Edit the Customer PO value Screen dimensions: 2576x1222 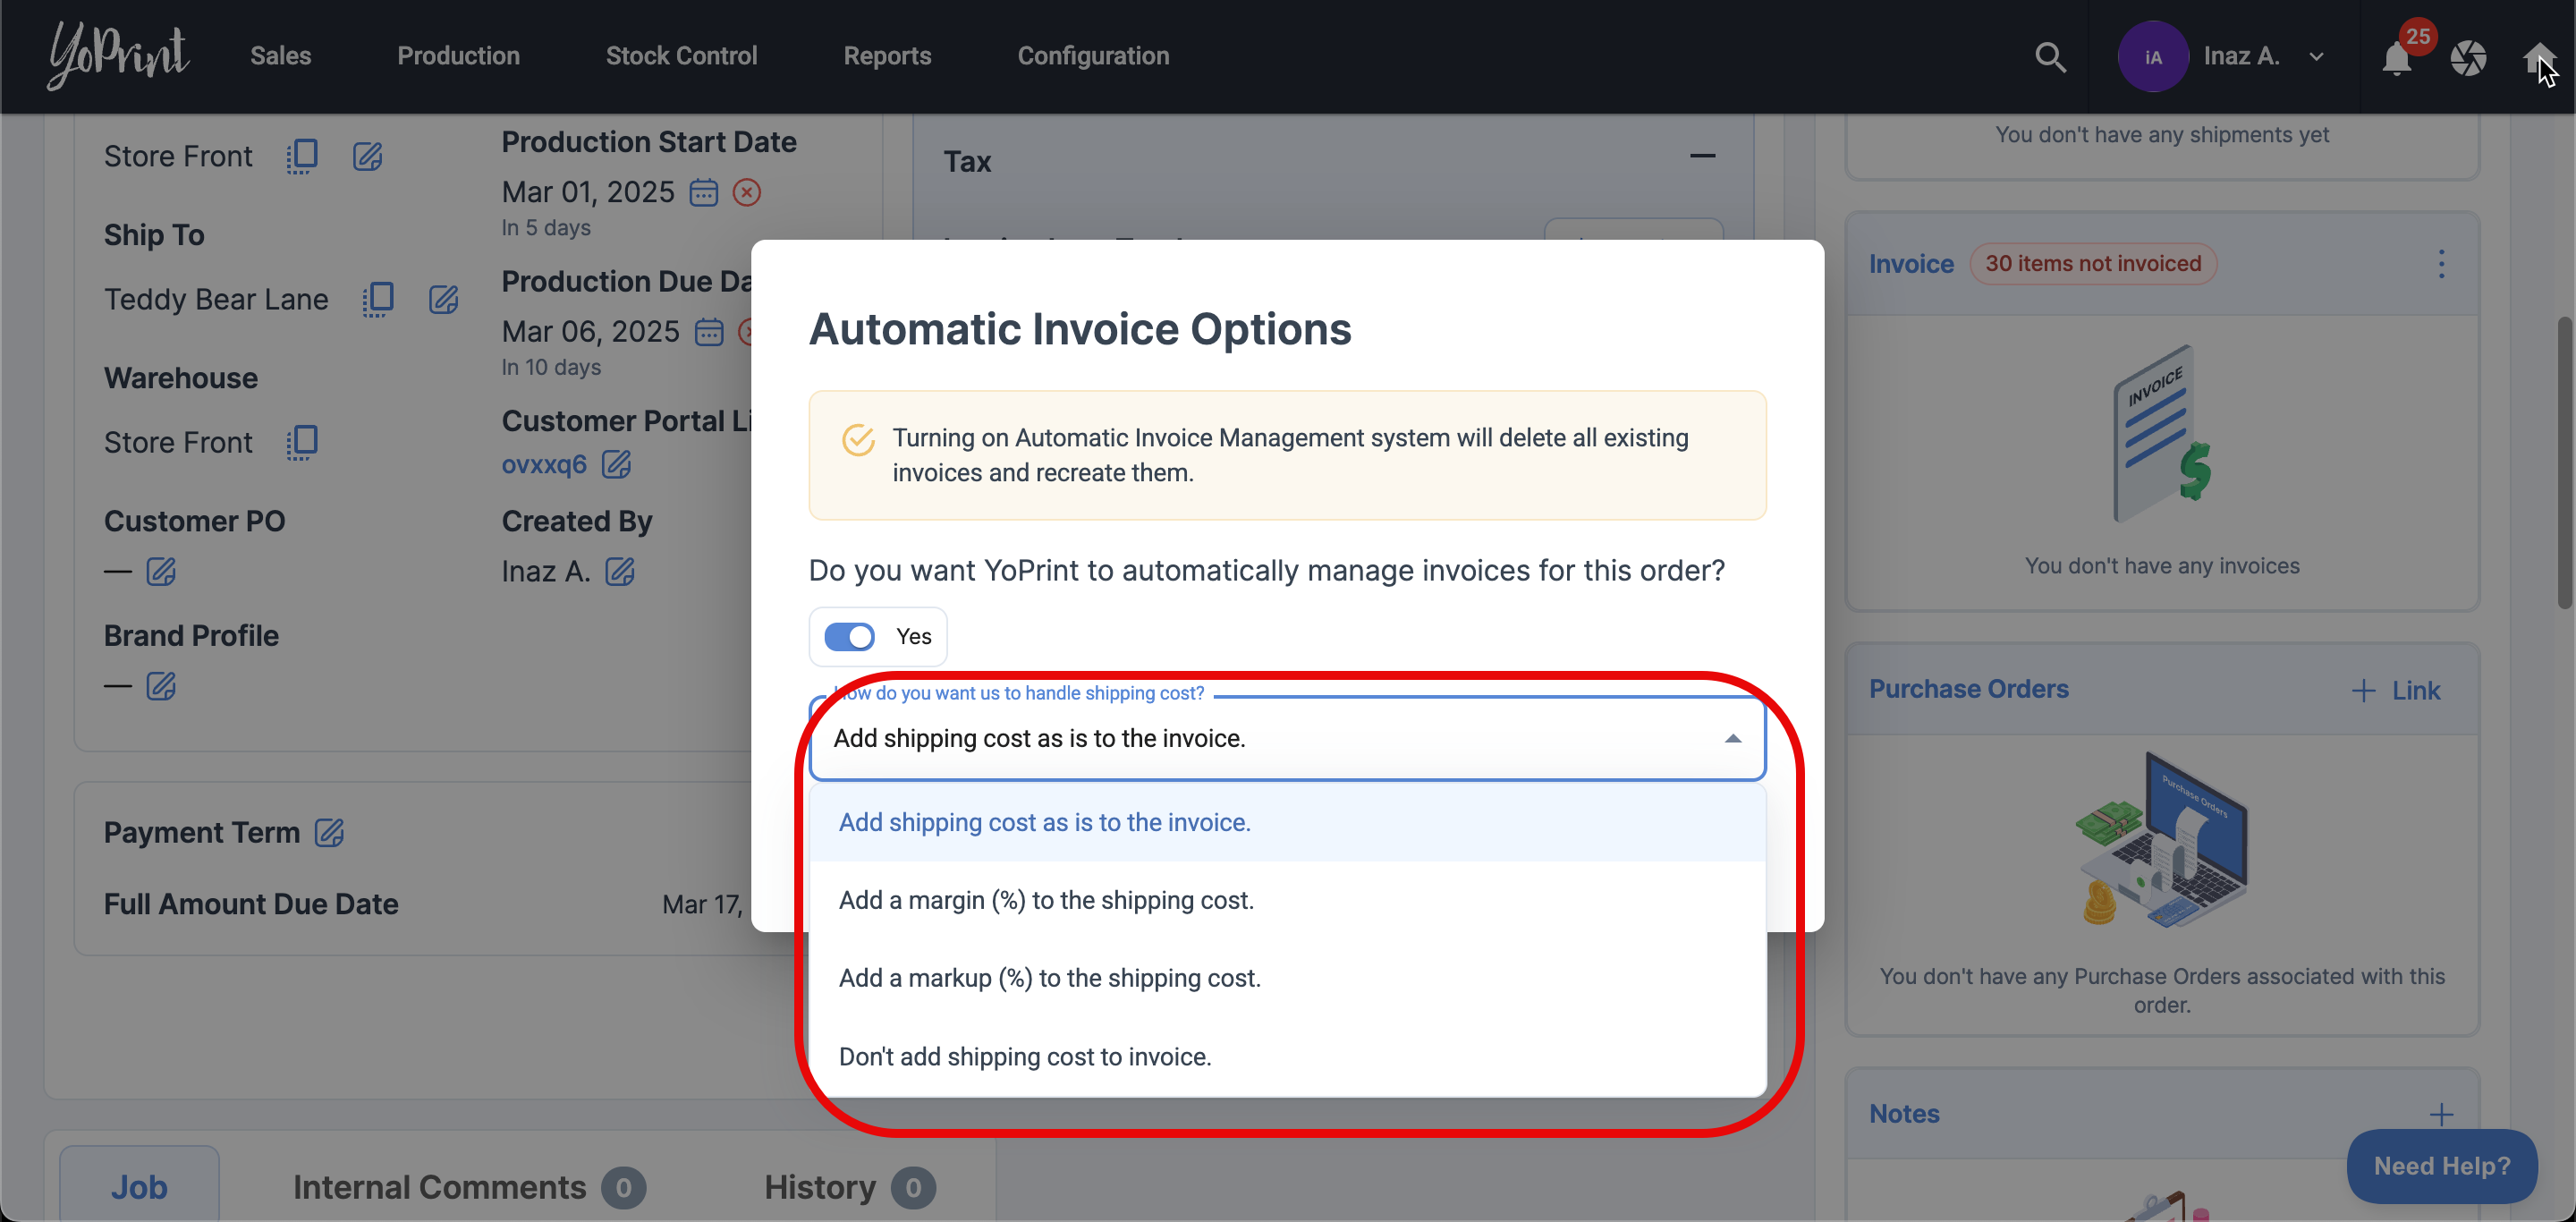(161, 571)
